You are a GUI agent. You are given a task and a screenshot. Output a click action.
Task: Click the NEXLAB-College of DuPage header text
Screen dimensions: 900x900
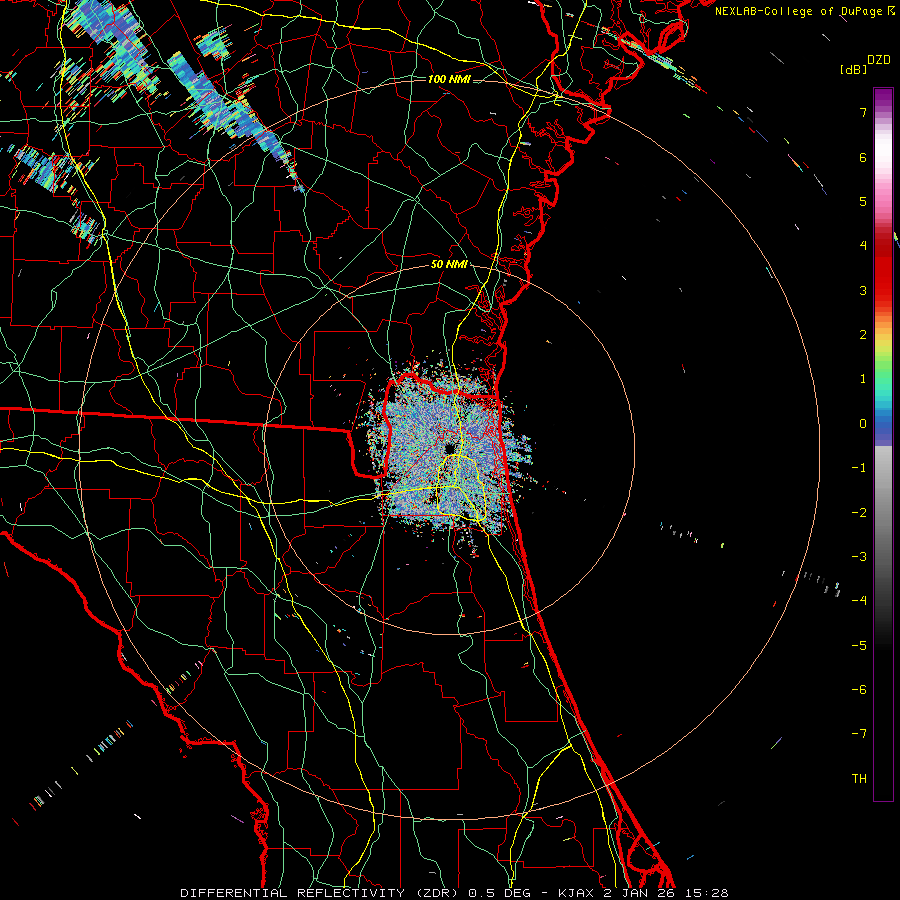pyautogui.click(x=805, y=11)
